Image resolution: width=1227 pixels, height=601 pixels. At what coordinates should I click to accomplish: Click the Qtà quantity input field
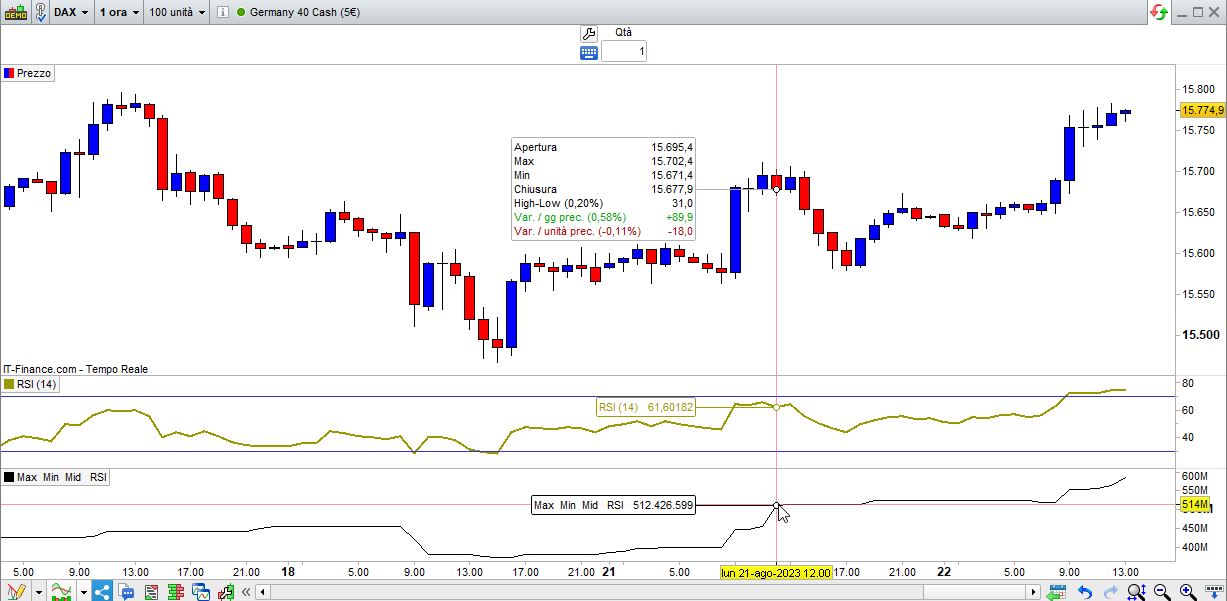pyautogui.click(x=624, y=51)
